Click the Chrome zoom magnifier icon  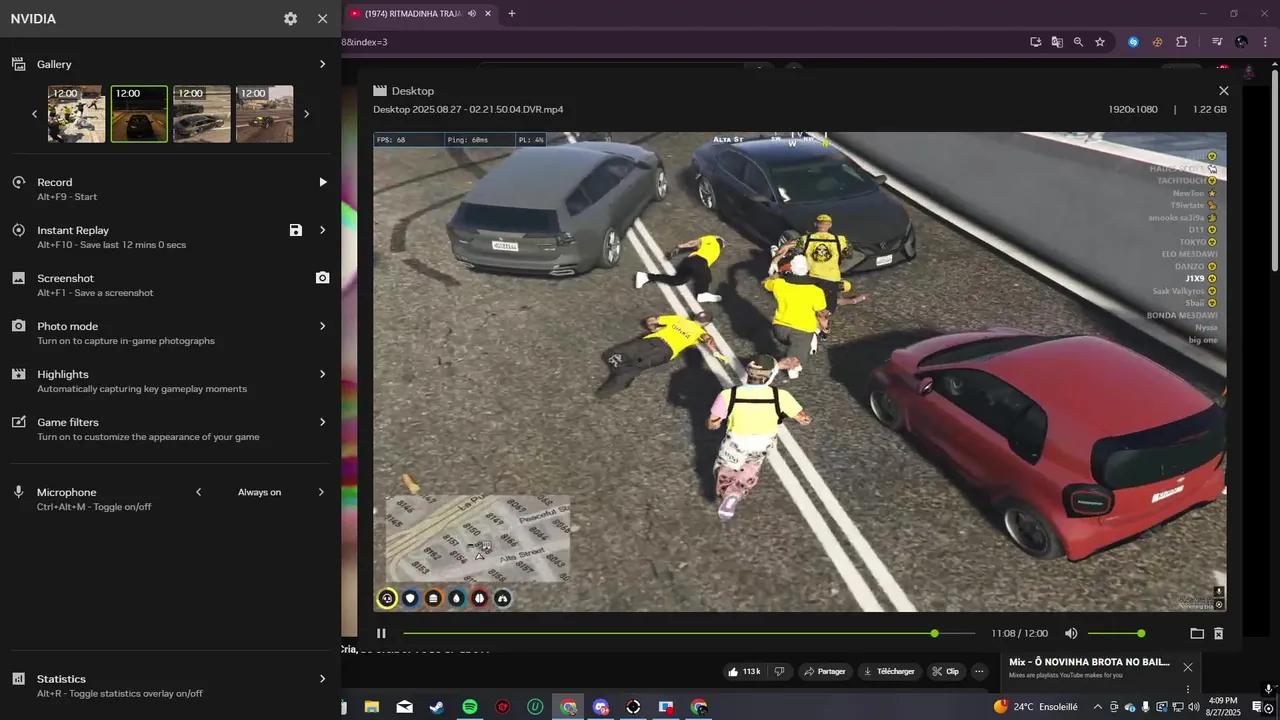tap(1078, 42)
